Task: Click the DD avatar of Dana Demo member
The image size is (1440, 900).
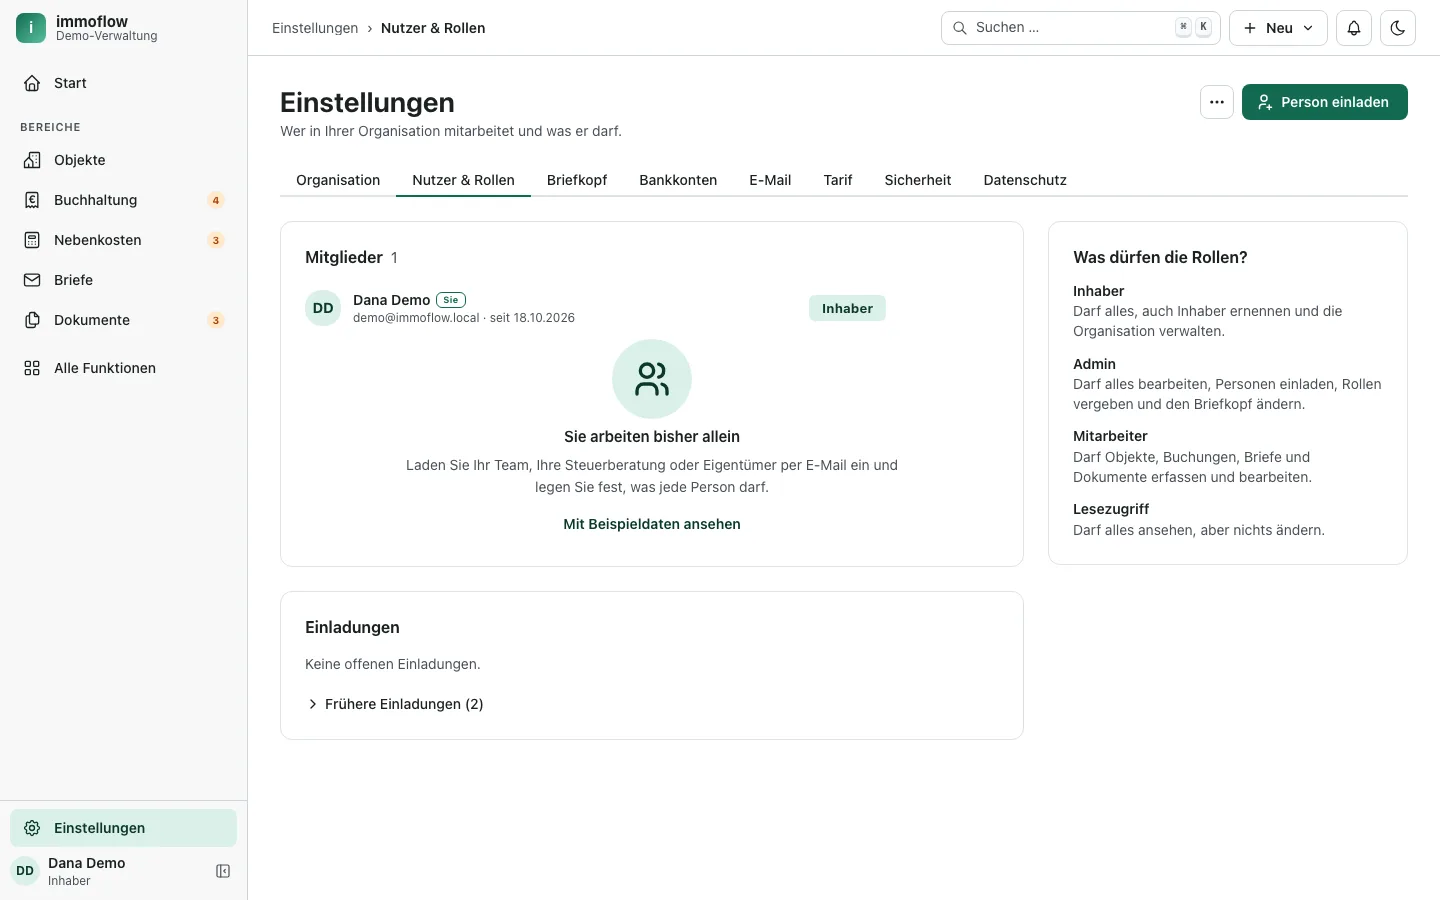Action: click(323, 308)
